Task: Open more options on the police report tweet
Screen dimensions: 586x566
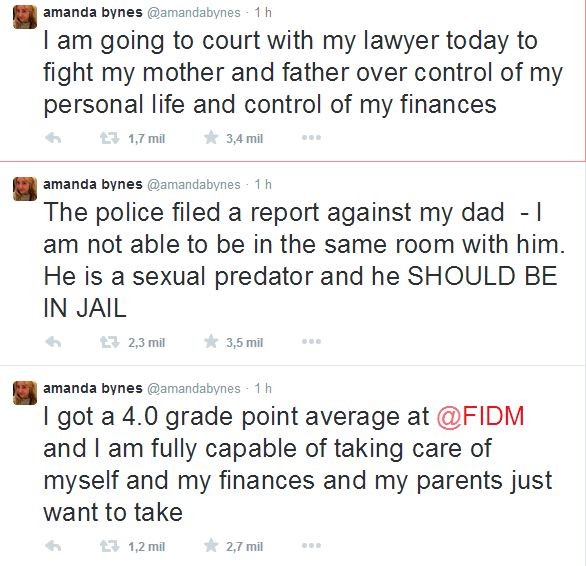Action: pyautogui.click(x=311, y=341)
